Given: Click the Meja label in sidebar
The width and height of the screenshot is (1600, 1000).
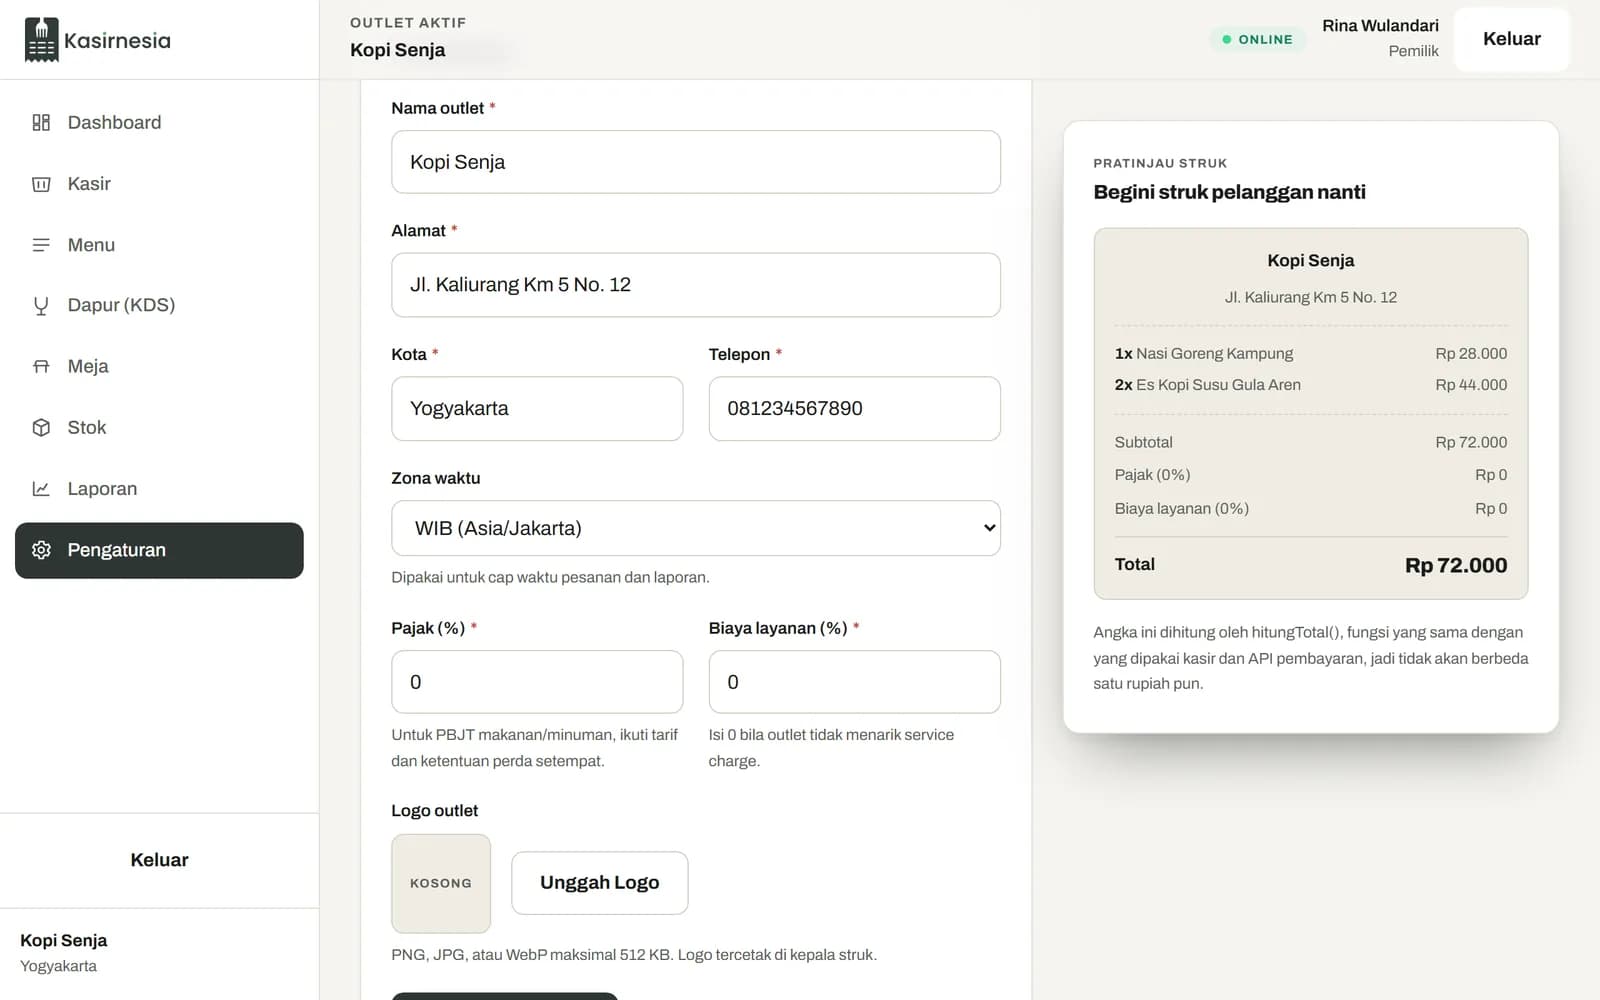Looking at the screenshot, I should 88,367.
